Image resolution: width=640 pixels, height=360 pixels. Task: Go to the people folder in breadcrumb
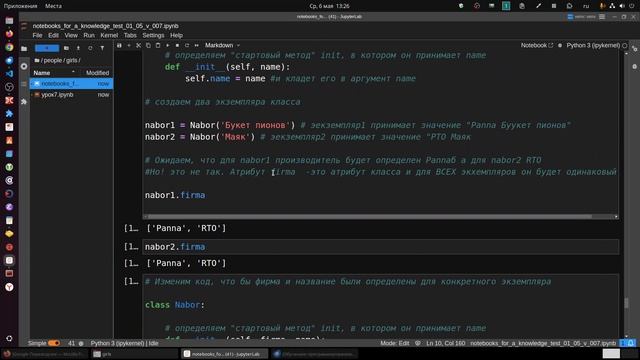coord(52,60)
